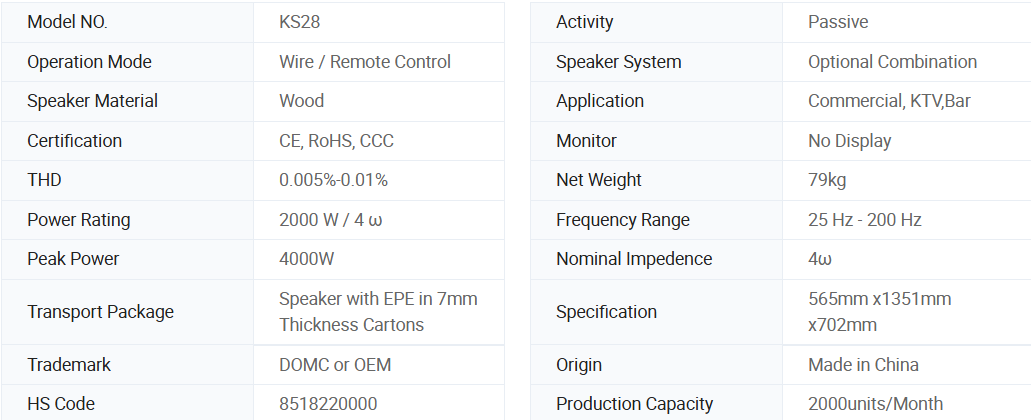Select the Optional Combination speaker system value
The height and width of the screenshot is (420, 1031).
(892, 62)
